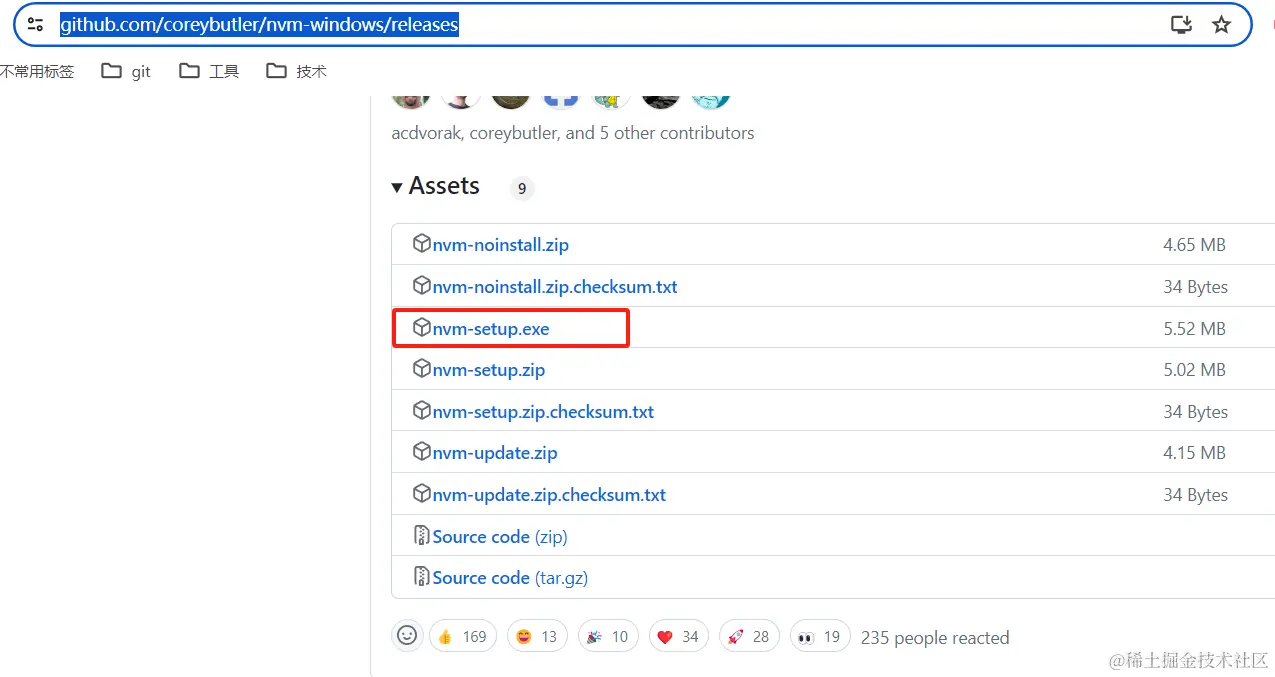
Task: Download nvm-setup.zip
Action: pos(489,370)
